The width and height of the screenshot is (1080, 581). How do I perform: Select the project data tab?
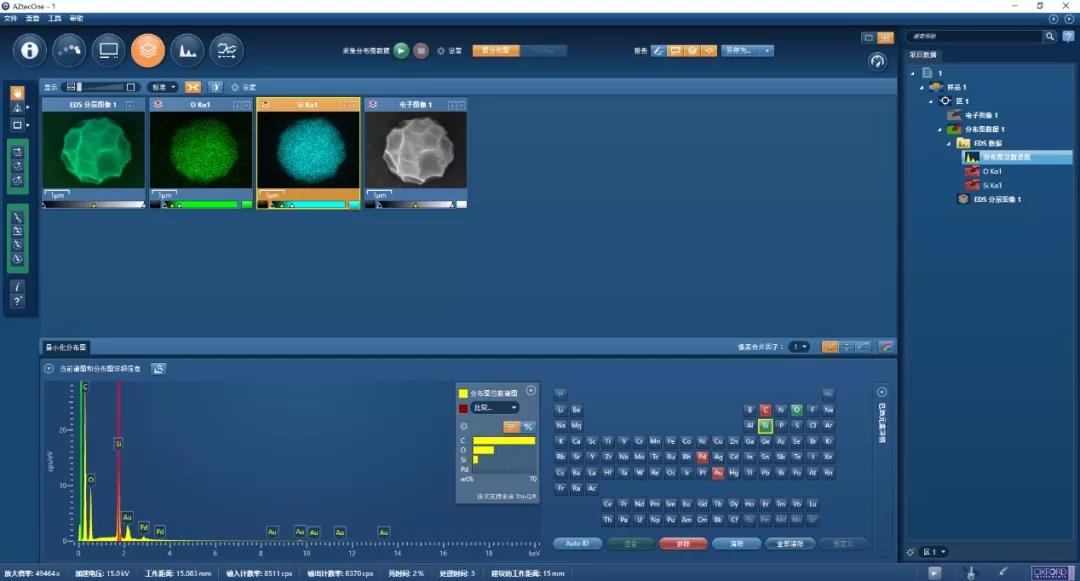[x=923, y=54]
